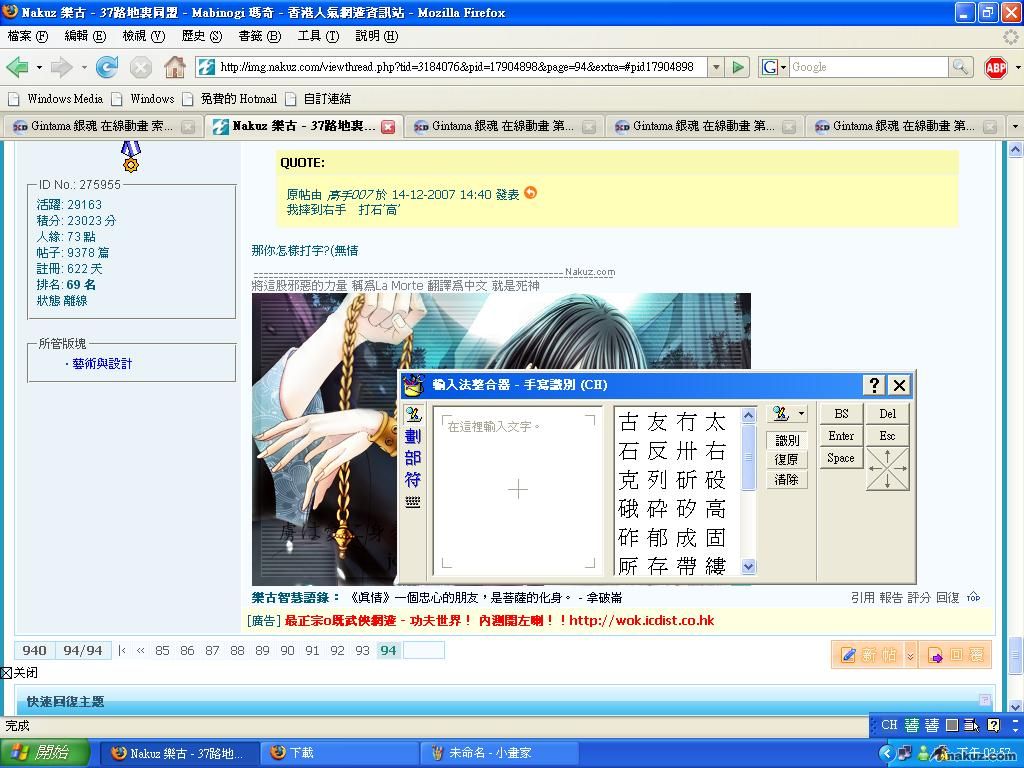Click the Space button in IME pad
The image size is (1024, 768).
(841, 458)
